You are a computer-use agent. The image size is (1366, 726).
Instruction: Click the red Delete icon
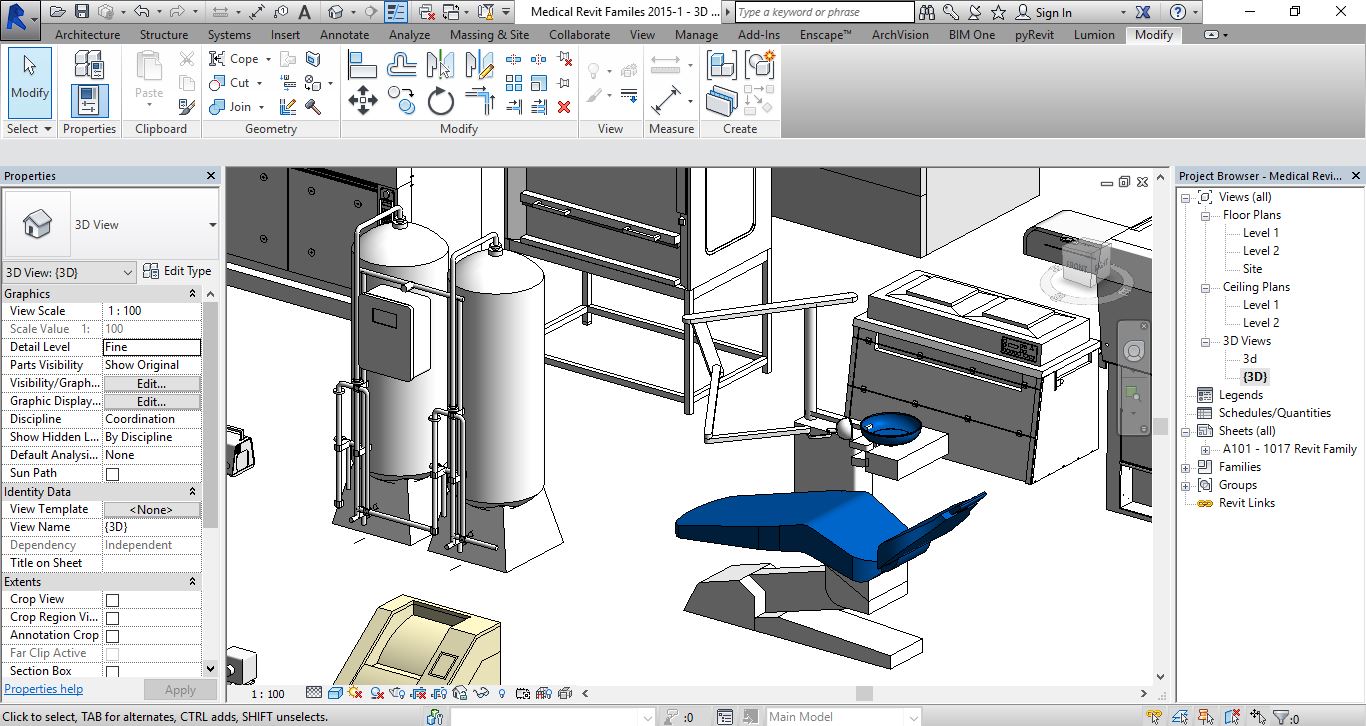point(564,106)
